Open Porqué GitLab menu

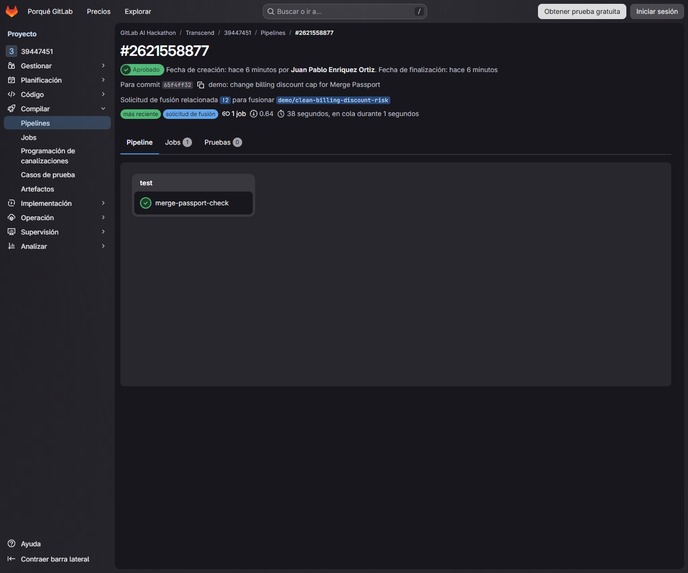pos(50,11)
